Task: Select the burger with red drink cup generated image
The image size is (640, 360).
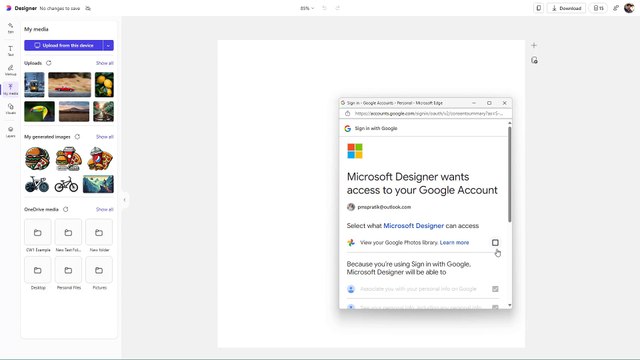Action: [68, 158]
